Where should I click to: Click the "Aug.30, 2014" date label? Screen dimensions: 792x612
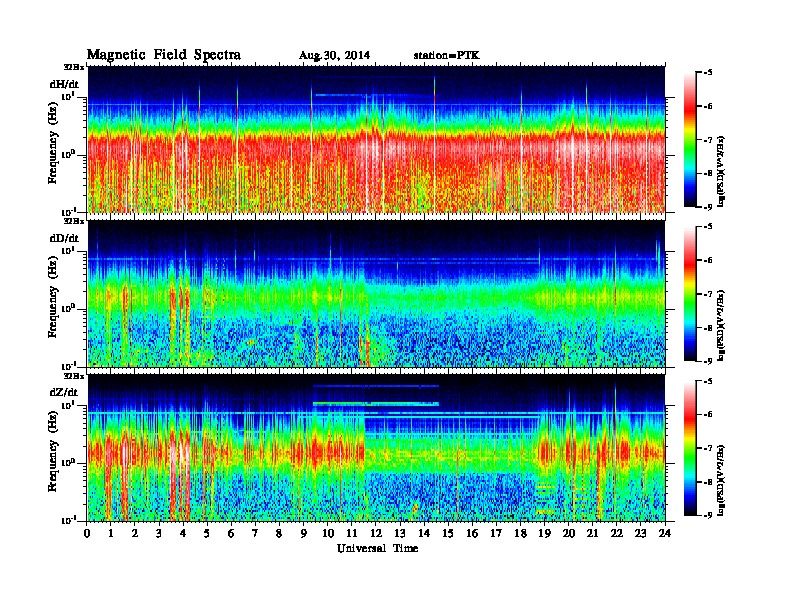pyautogui.click(x=334, y=56)
